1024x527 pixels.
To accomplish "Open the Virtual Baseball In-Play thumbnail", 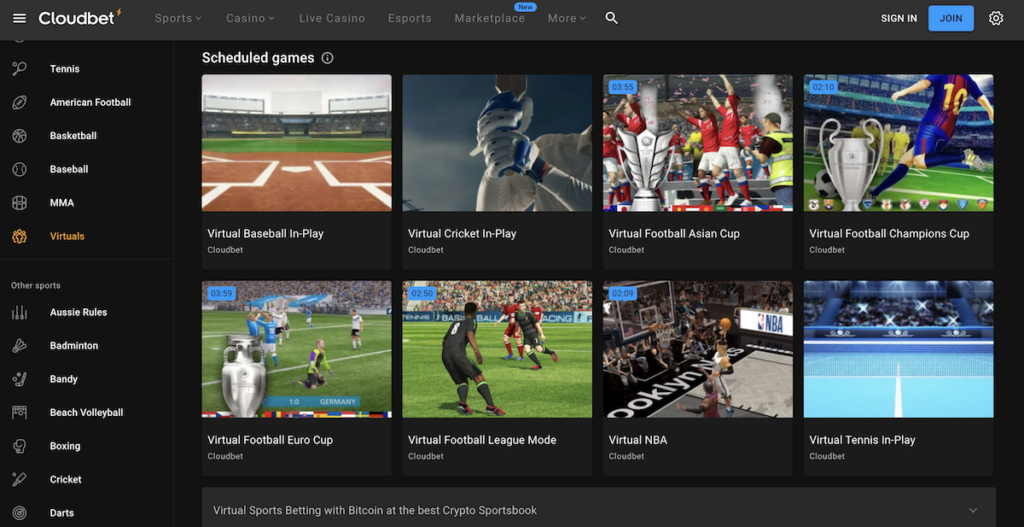I will point(296,143).
